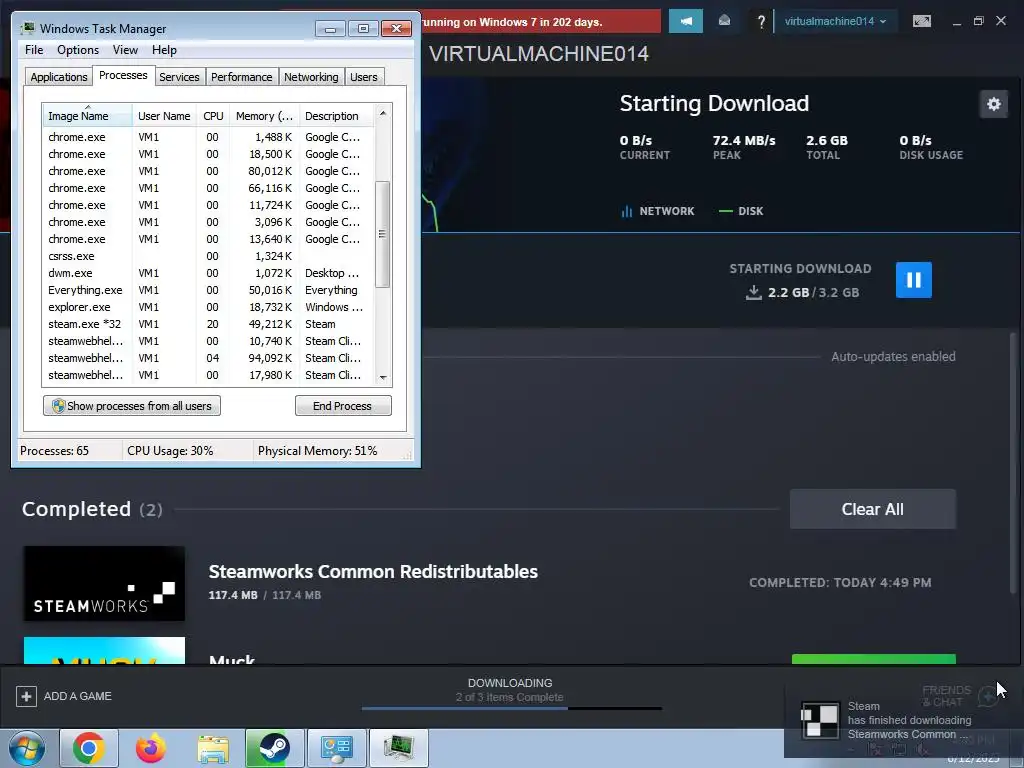The width and height of the screenshot is (1024, 768).
Task: Click Show processes from all users
Action: tap(132, 406)
